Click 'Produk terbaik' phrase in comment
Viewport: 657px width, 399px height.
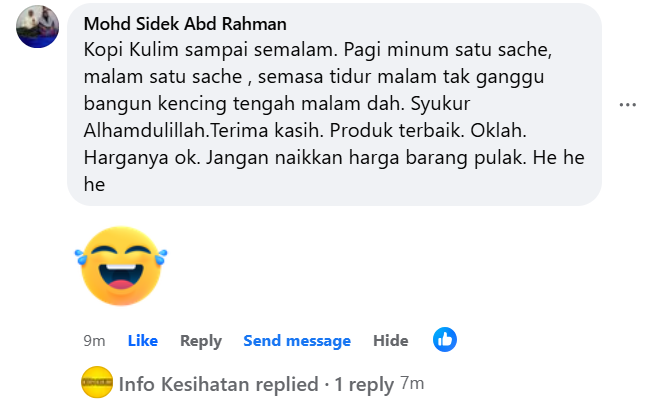(x=396, y=131)
